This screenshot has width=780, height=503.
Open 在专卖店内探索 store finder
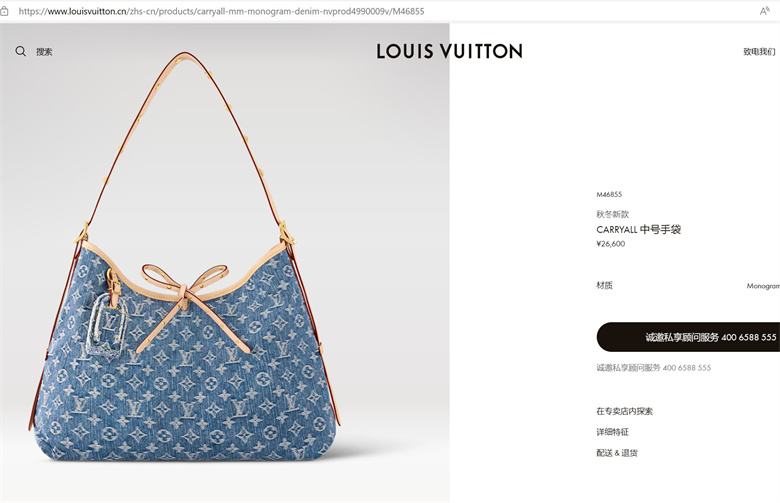(x=624, y=411)
